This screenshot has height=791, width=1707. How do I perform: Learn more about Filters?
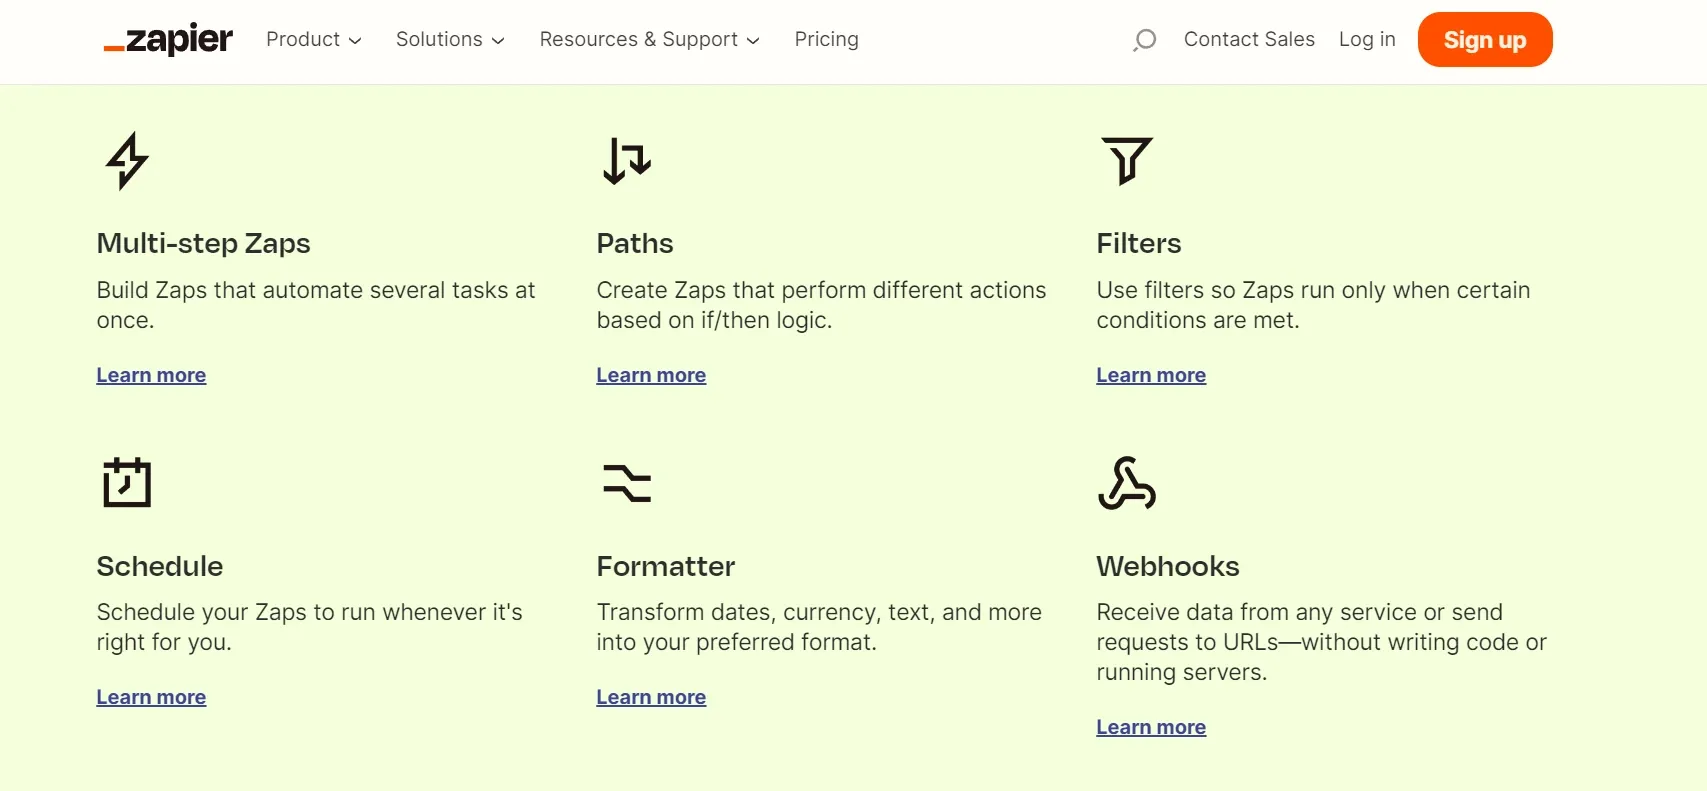pos(1151,375)
